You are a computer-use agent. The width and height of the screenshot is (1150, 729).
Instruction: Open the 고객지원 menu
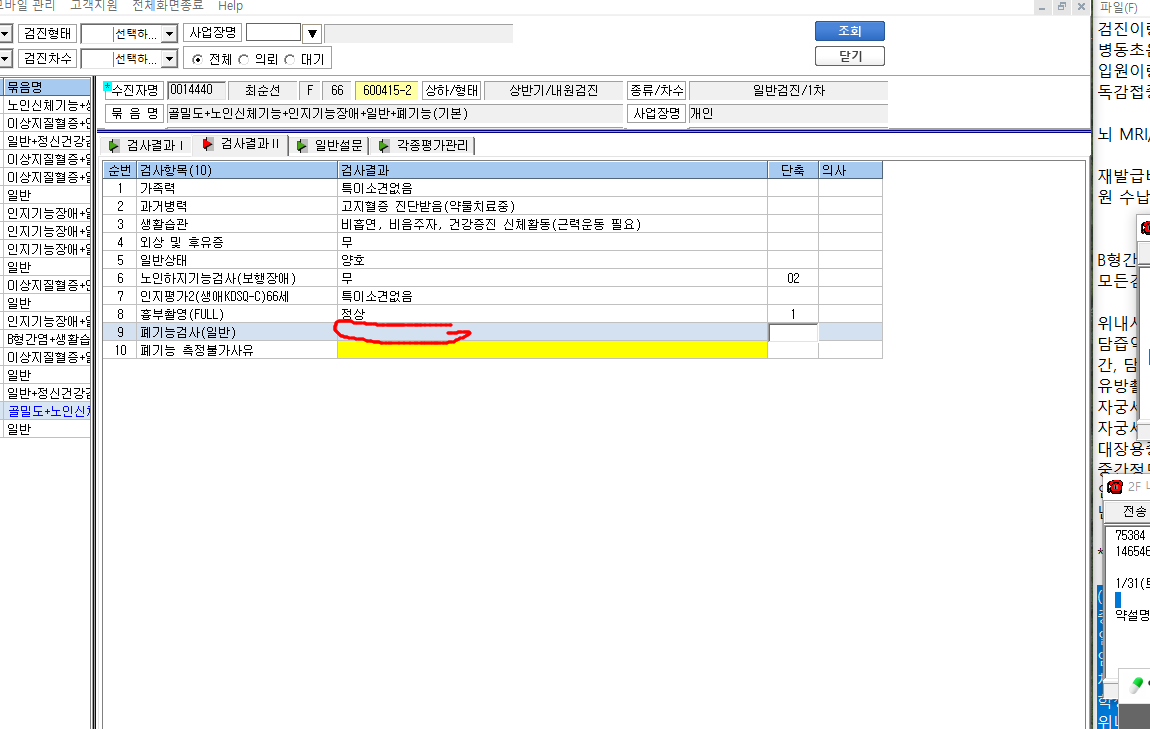coord(94,6)
